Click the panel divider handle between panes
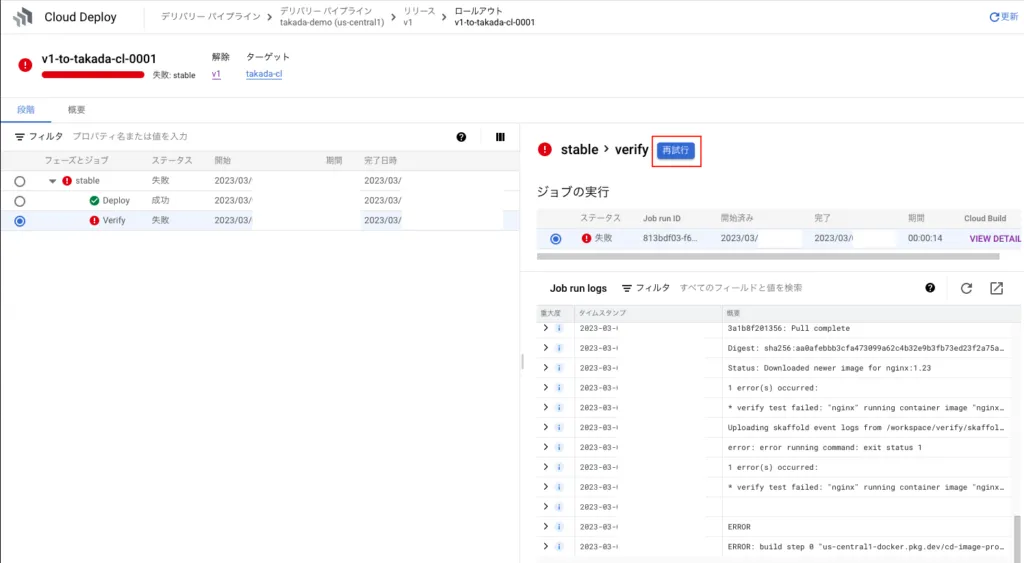This screenshot has width=1024, height=563. (522, 361)
